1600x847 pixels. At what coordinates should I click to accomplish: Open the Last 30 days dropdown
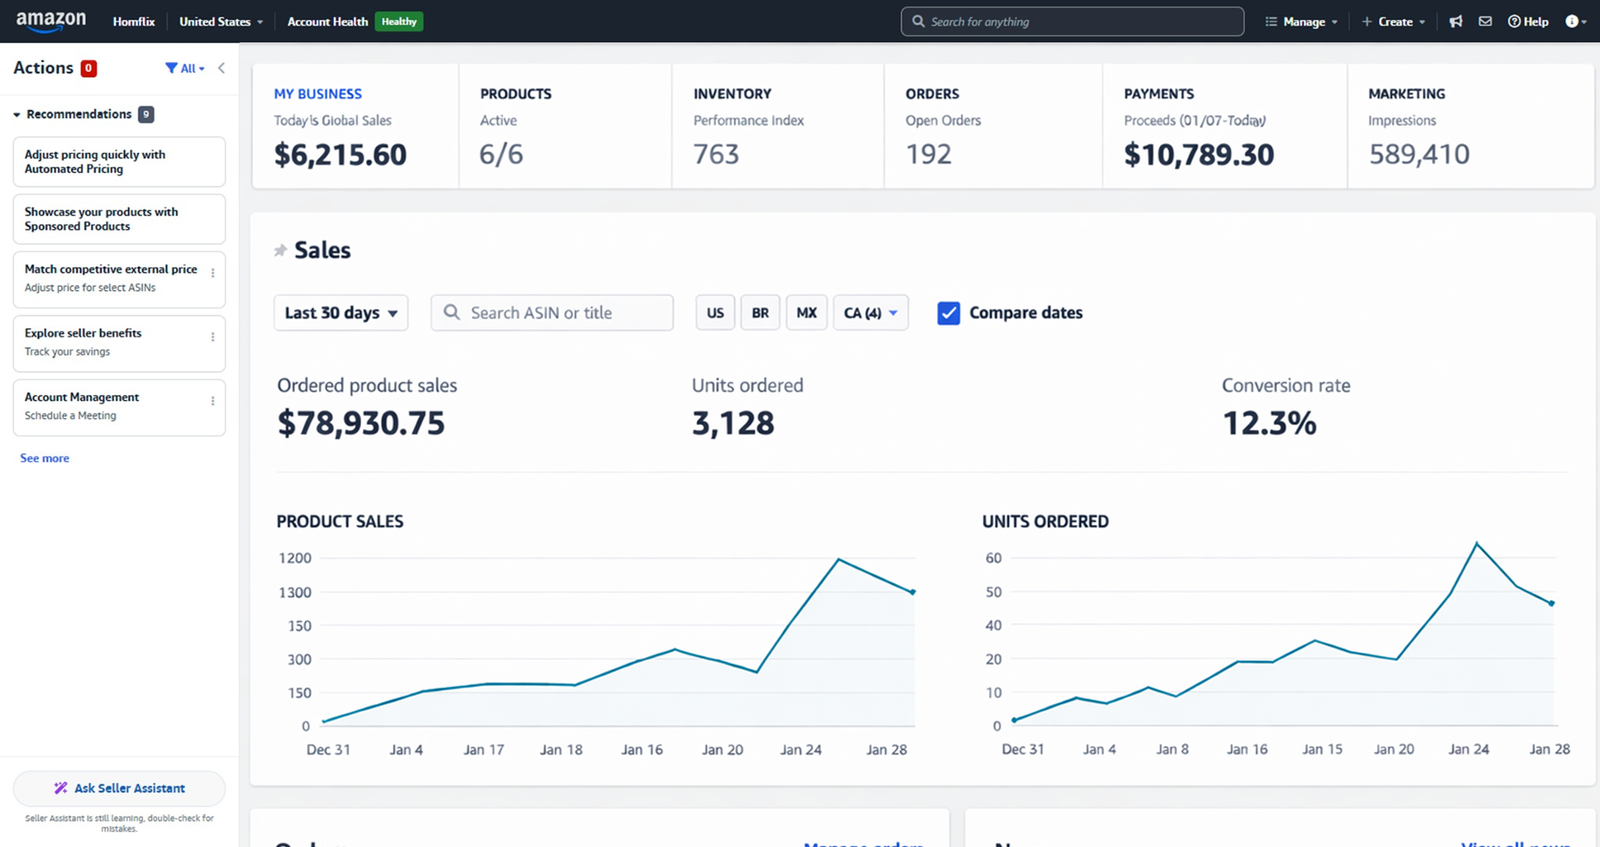click(341, 313)
